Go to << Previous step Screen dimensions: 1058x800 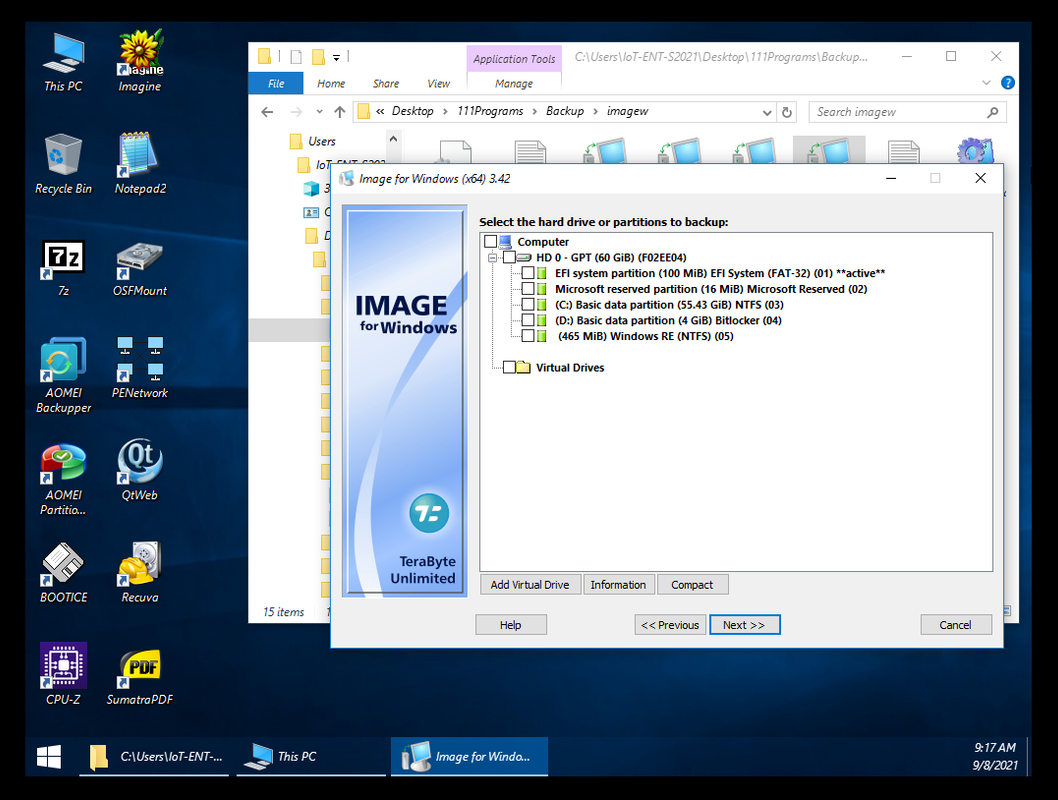[670, 625]
